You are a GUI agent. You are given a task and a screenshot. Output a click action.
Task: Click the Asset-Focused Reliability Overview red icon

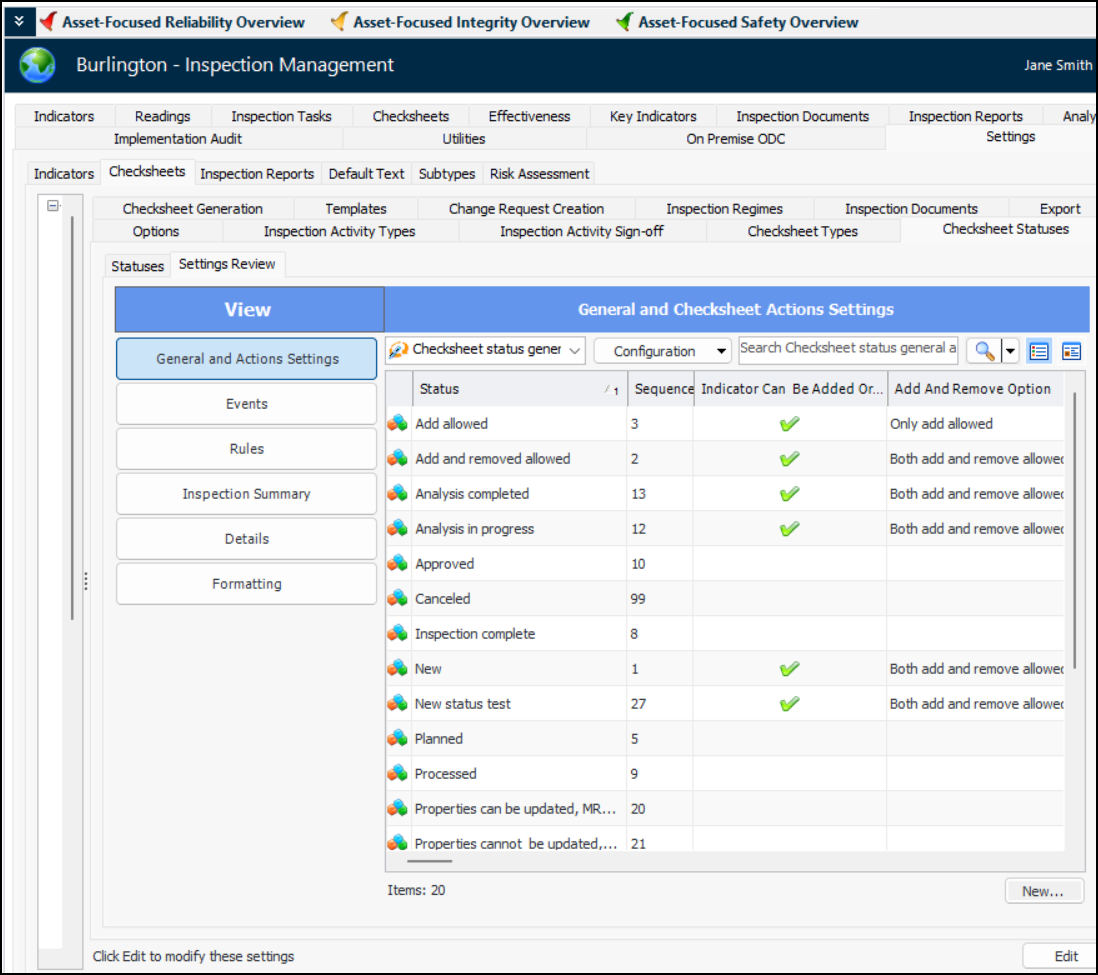[x=47, y=22]
